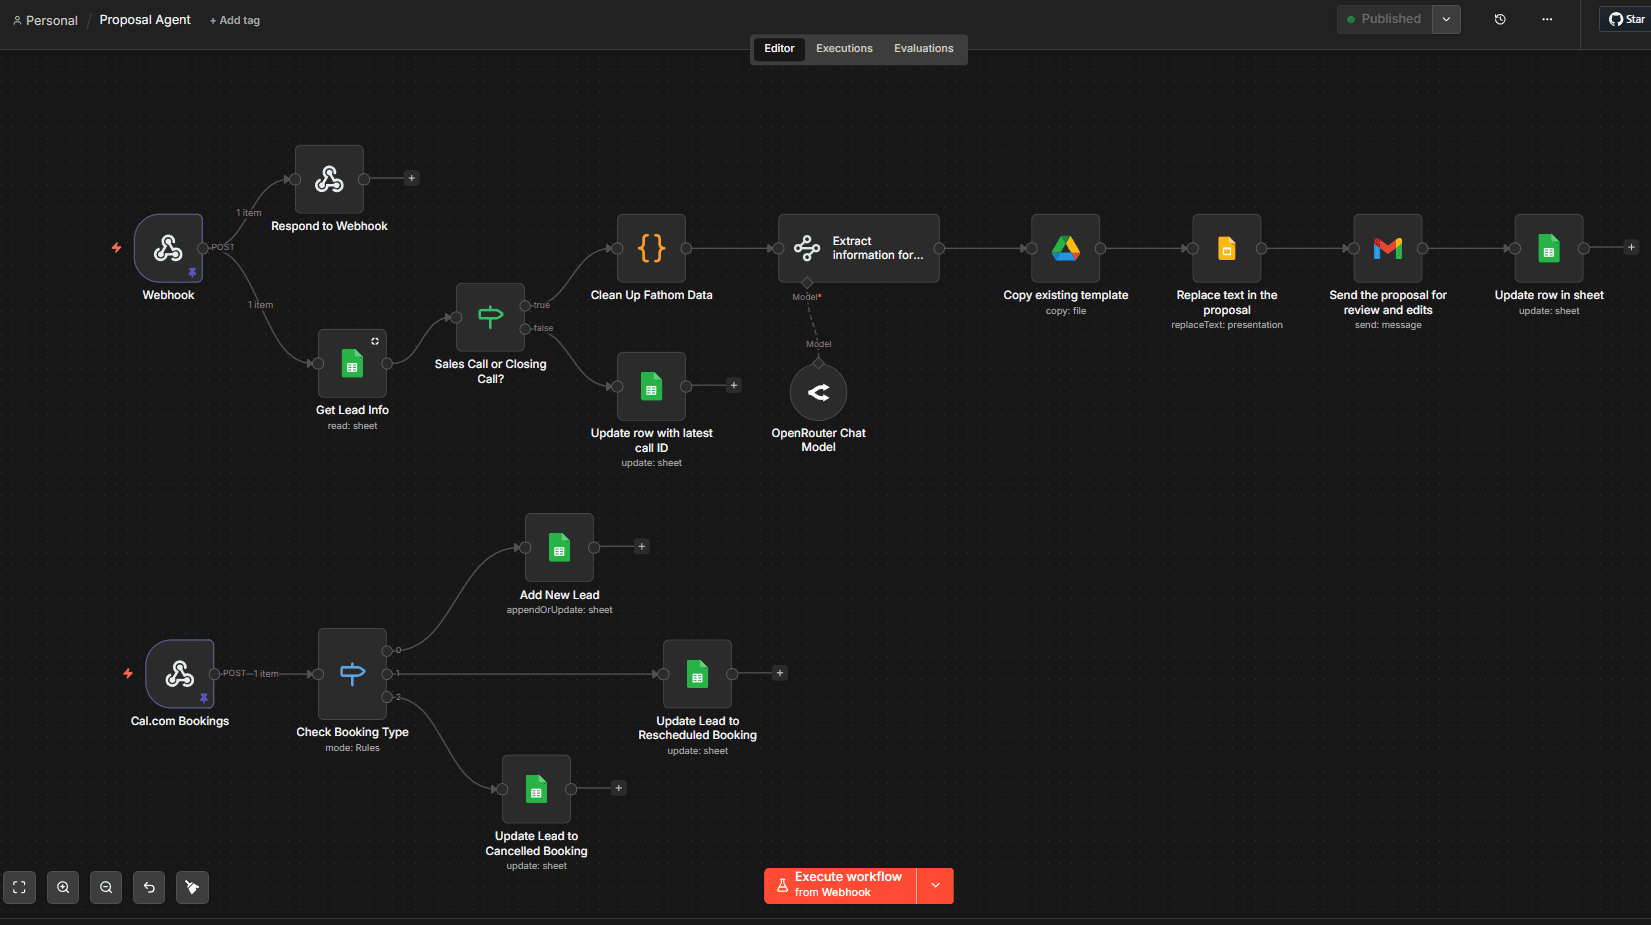Click the 'replaceText: presentation' subtitle

pyautogui.click(x=1226, y=325)
